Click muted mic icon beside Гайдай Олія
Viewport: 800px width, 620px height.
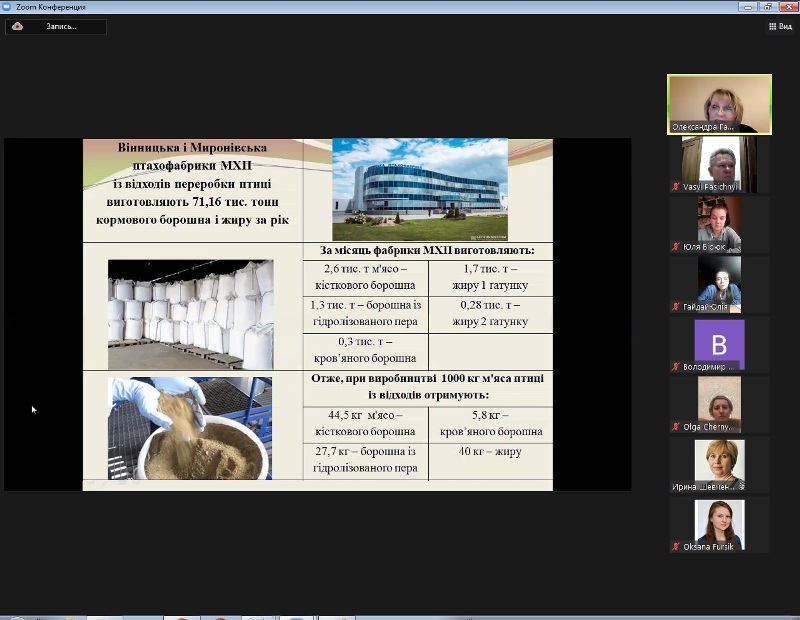tap(676, 307)
